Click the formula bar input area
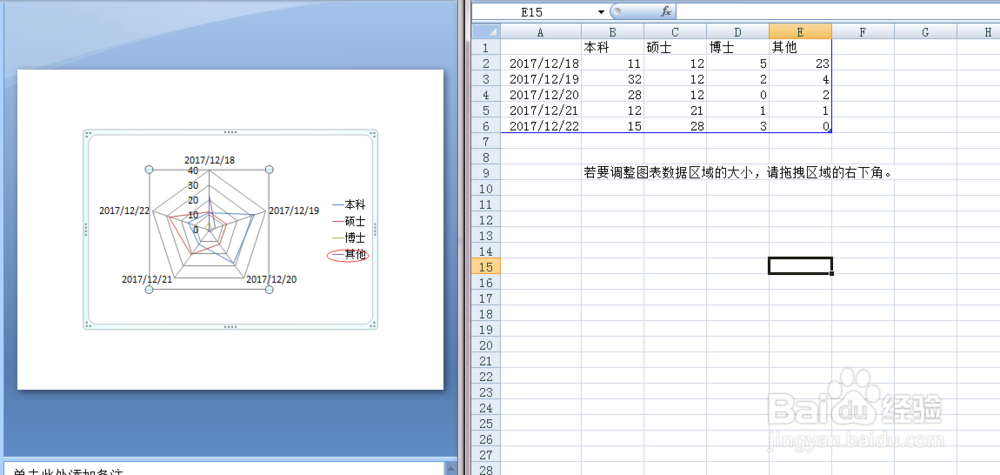 837,11
